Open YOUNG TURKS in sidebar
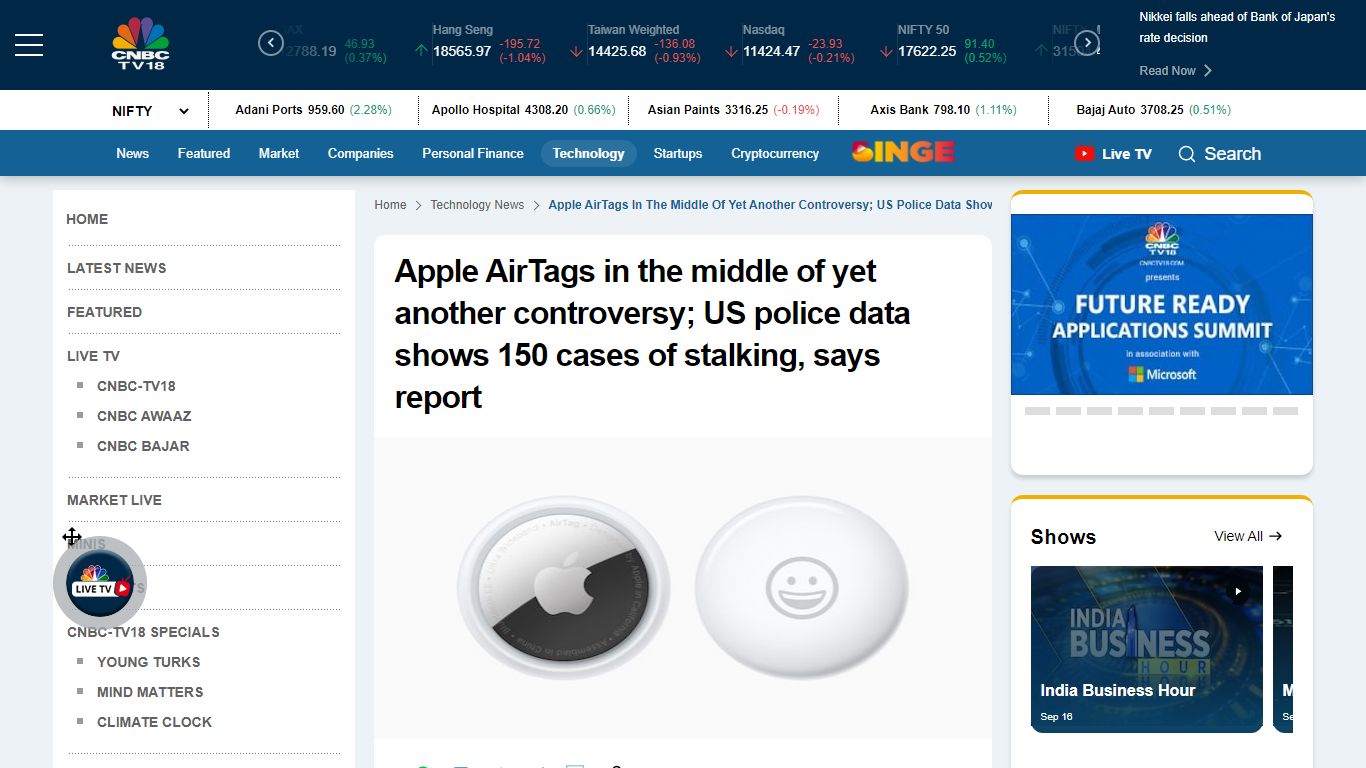The height and width of the screenshot is (768, 1366). point(148,662)
